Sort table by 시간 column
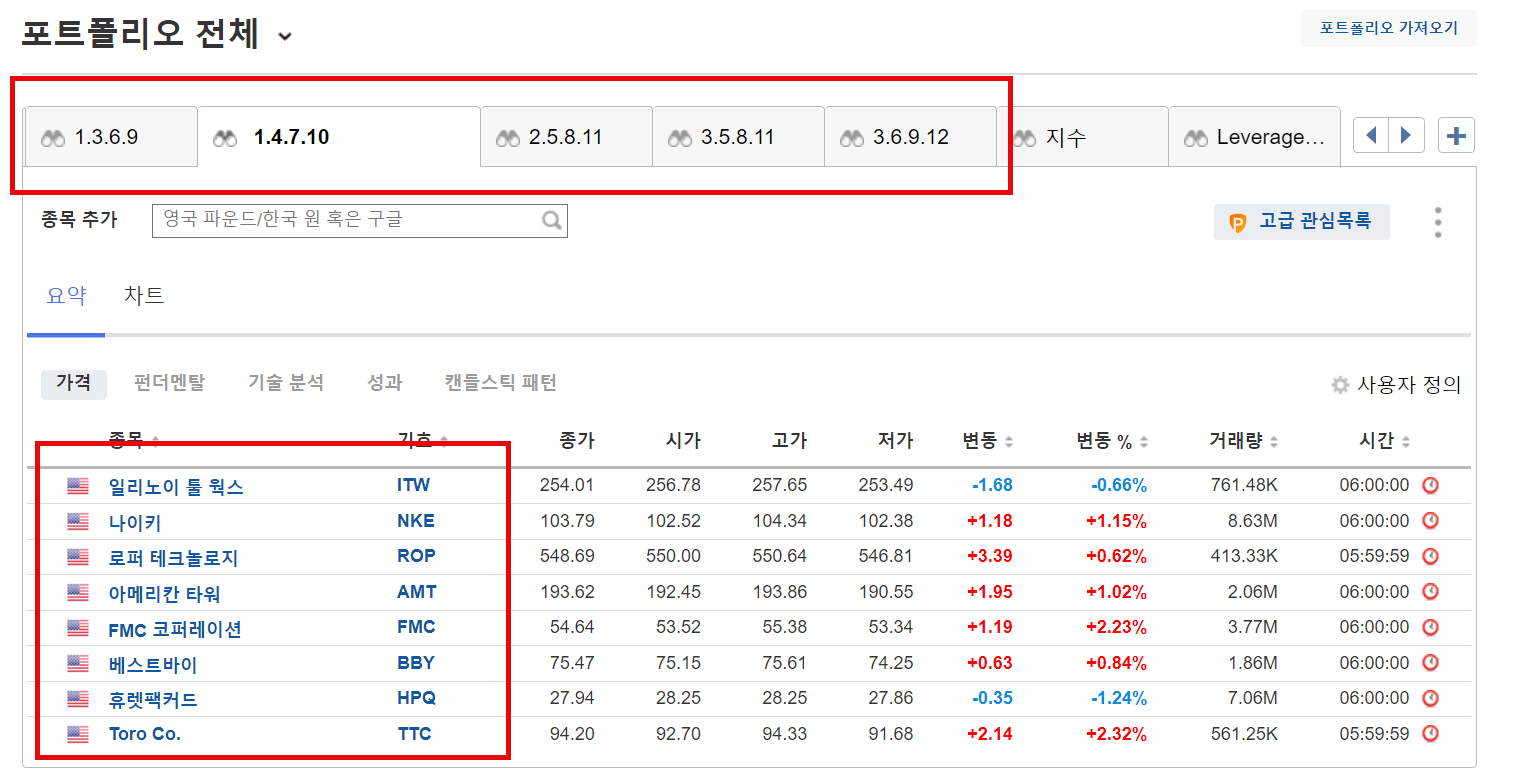 1384,441
